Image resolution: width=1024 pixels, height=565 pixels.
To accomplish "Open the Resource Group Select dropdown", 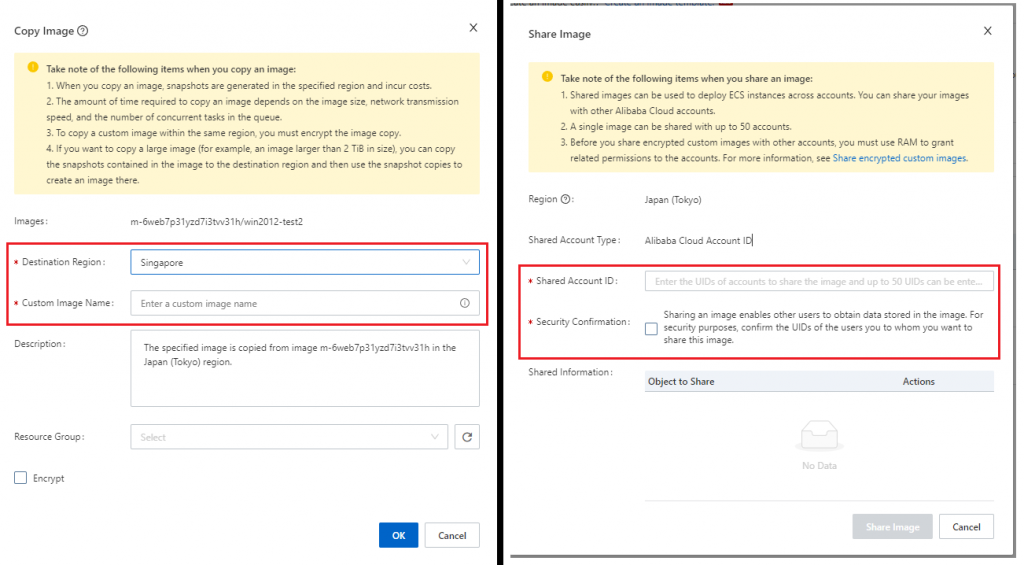I will [289, 437].
